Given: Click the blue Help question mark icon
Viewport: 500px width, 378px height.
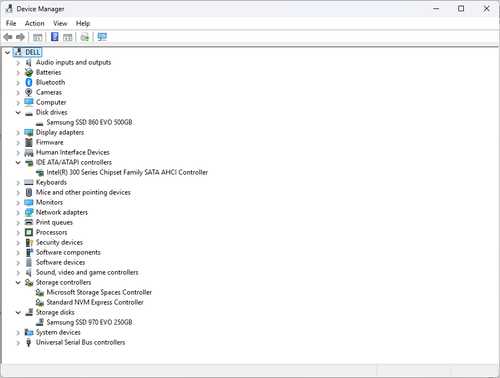Looking at the screenshot, I should pos(54,37).
